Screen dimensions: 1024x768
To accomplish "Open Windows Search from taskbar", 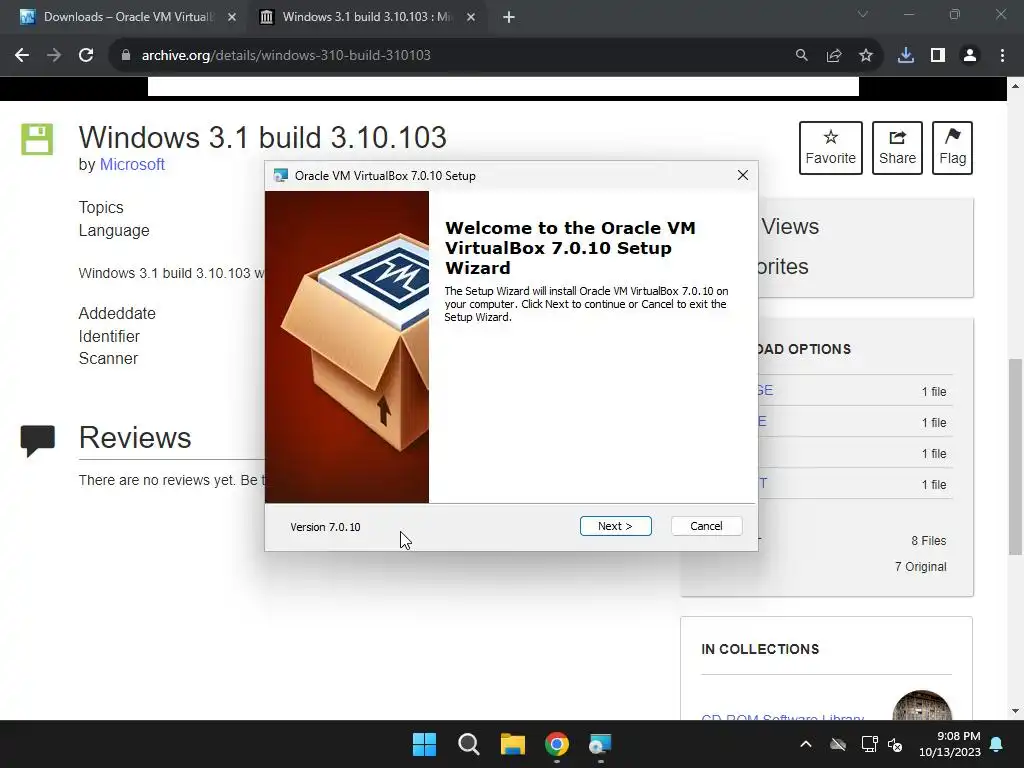I will tap(469, 744).
